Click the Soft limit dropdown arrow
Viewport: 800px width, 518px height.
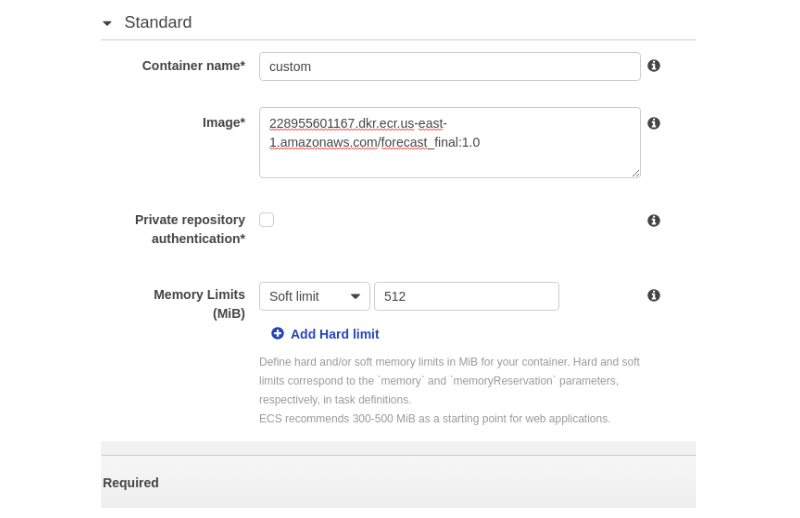[355, 297]
